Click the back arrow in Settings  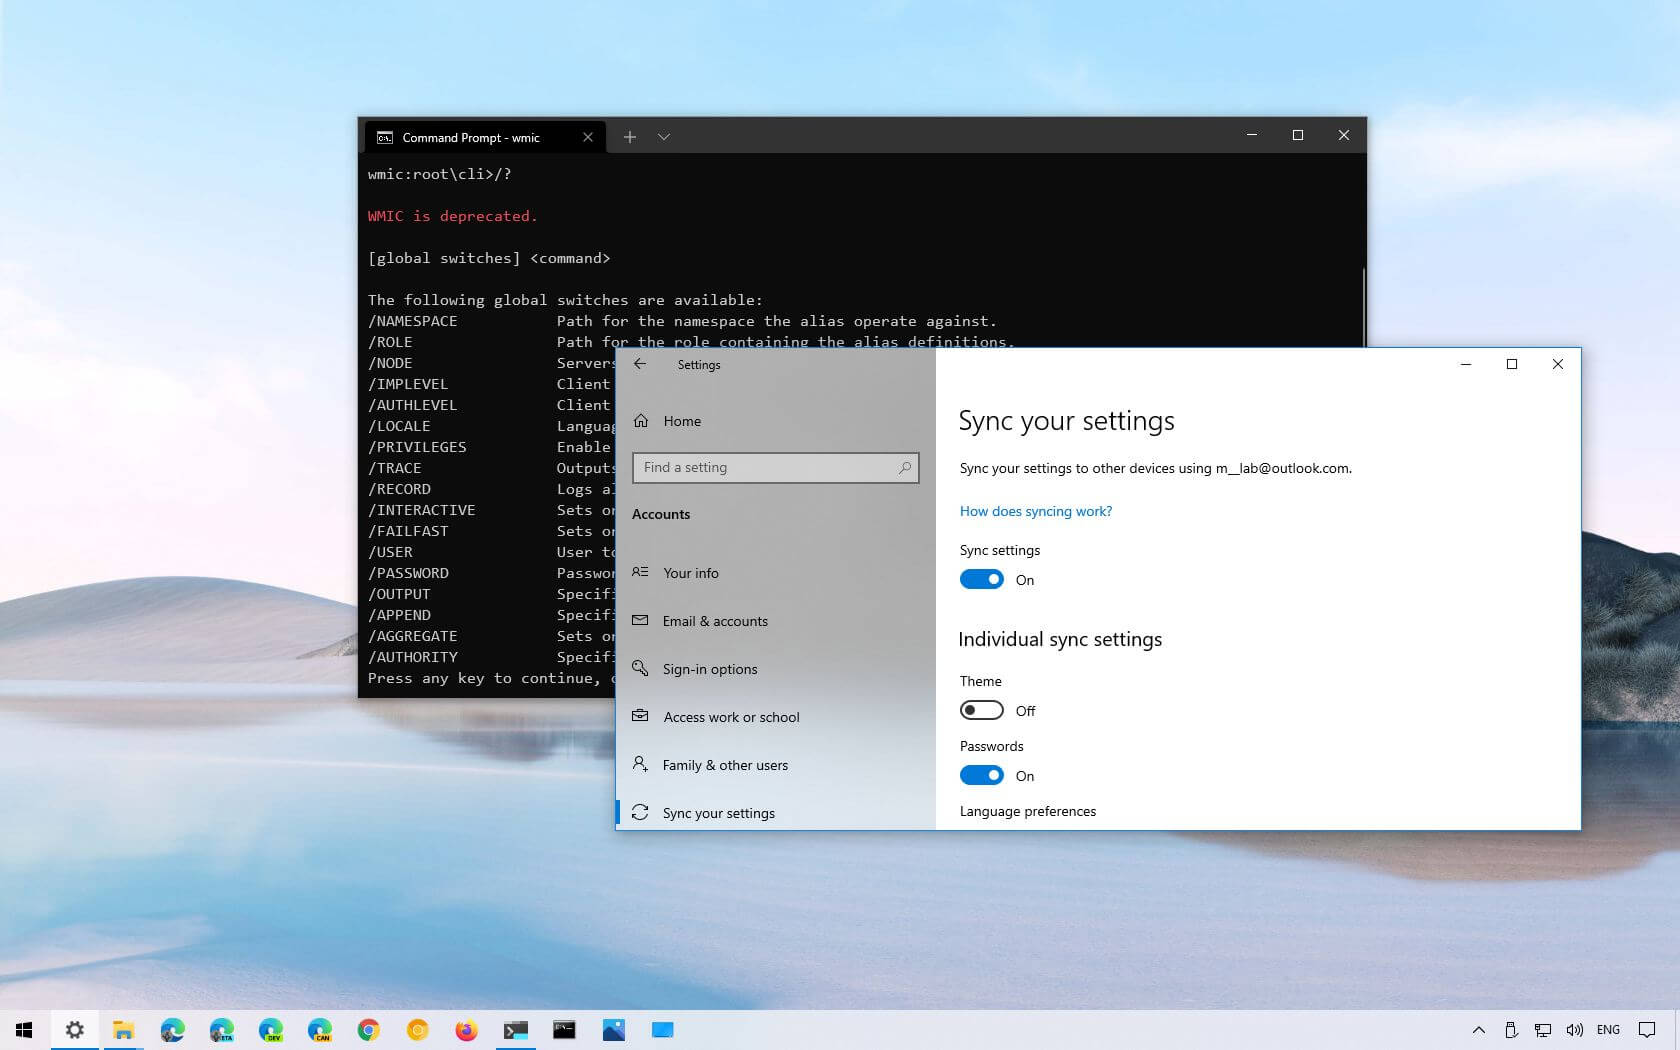pos(641,364)
